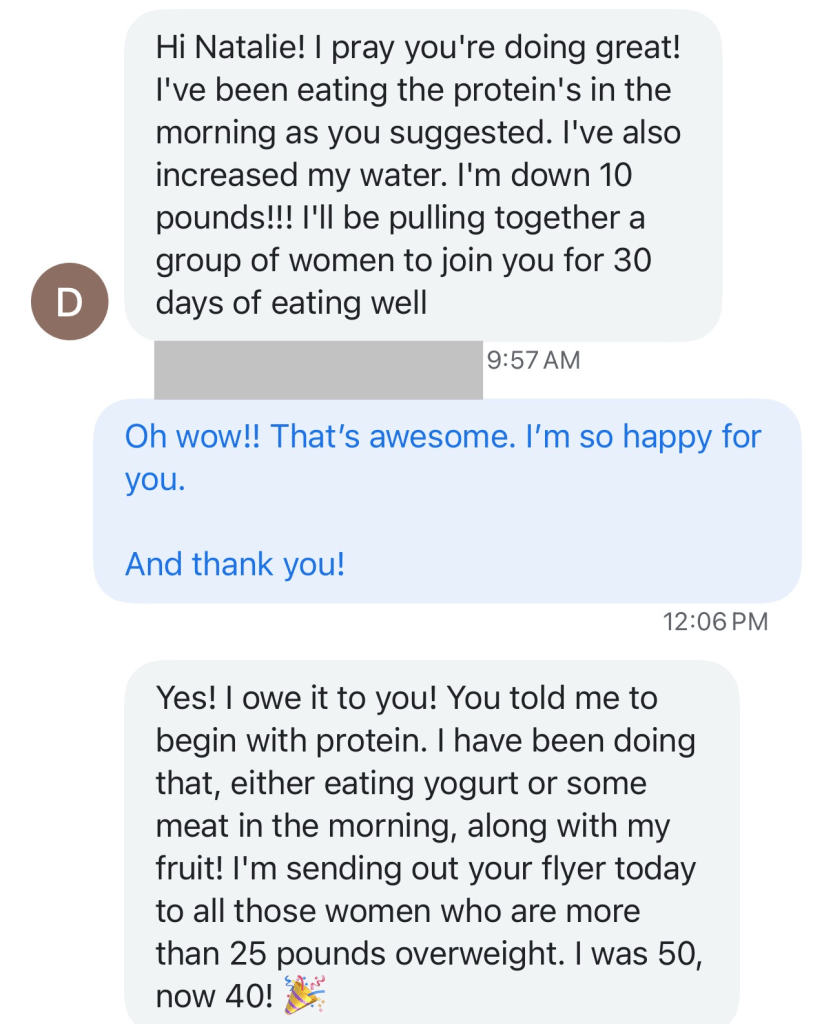Click "morning as you suggested" text
Viewport: 833px width, 1024px height.
[x=336, y=132]
